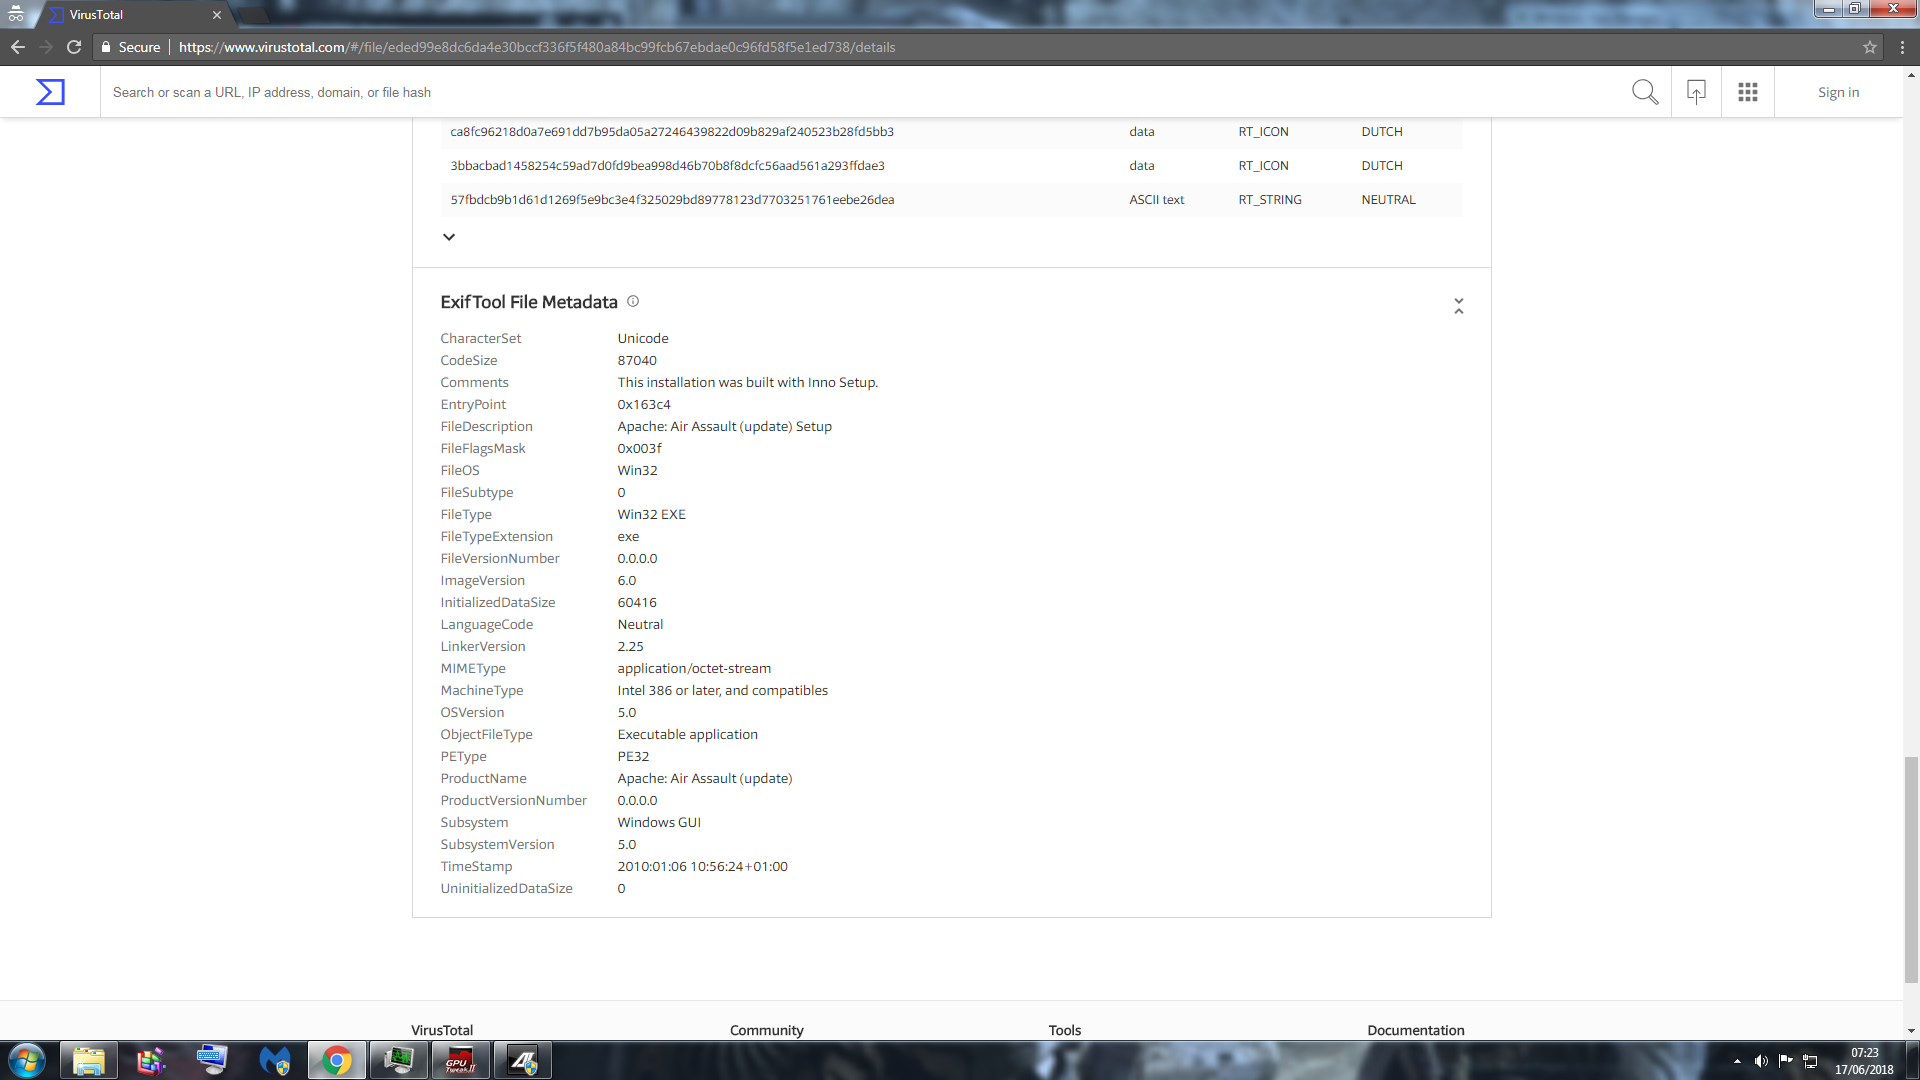
Task: Bookmark page with the star icon
Action: pos(1870,47)
